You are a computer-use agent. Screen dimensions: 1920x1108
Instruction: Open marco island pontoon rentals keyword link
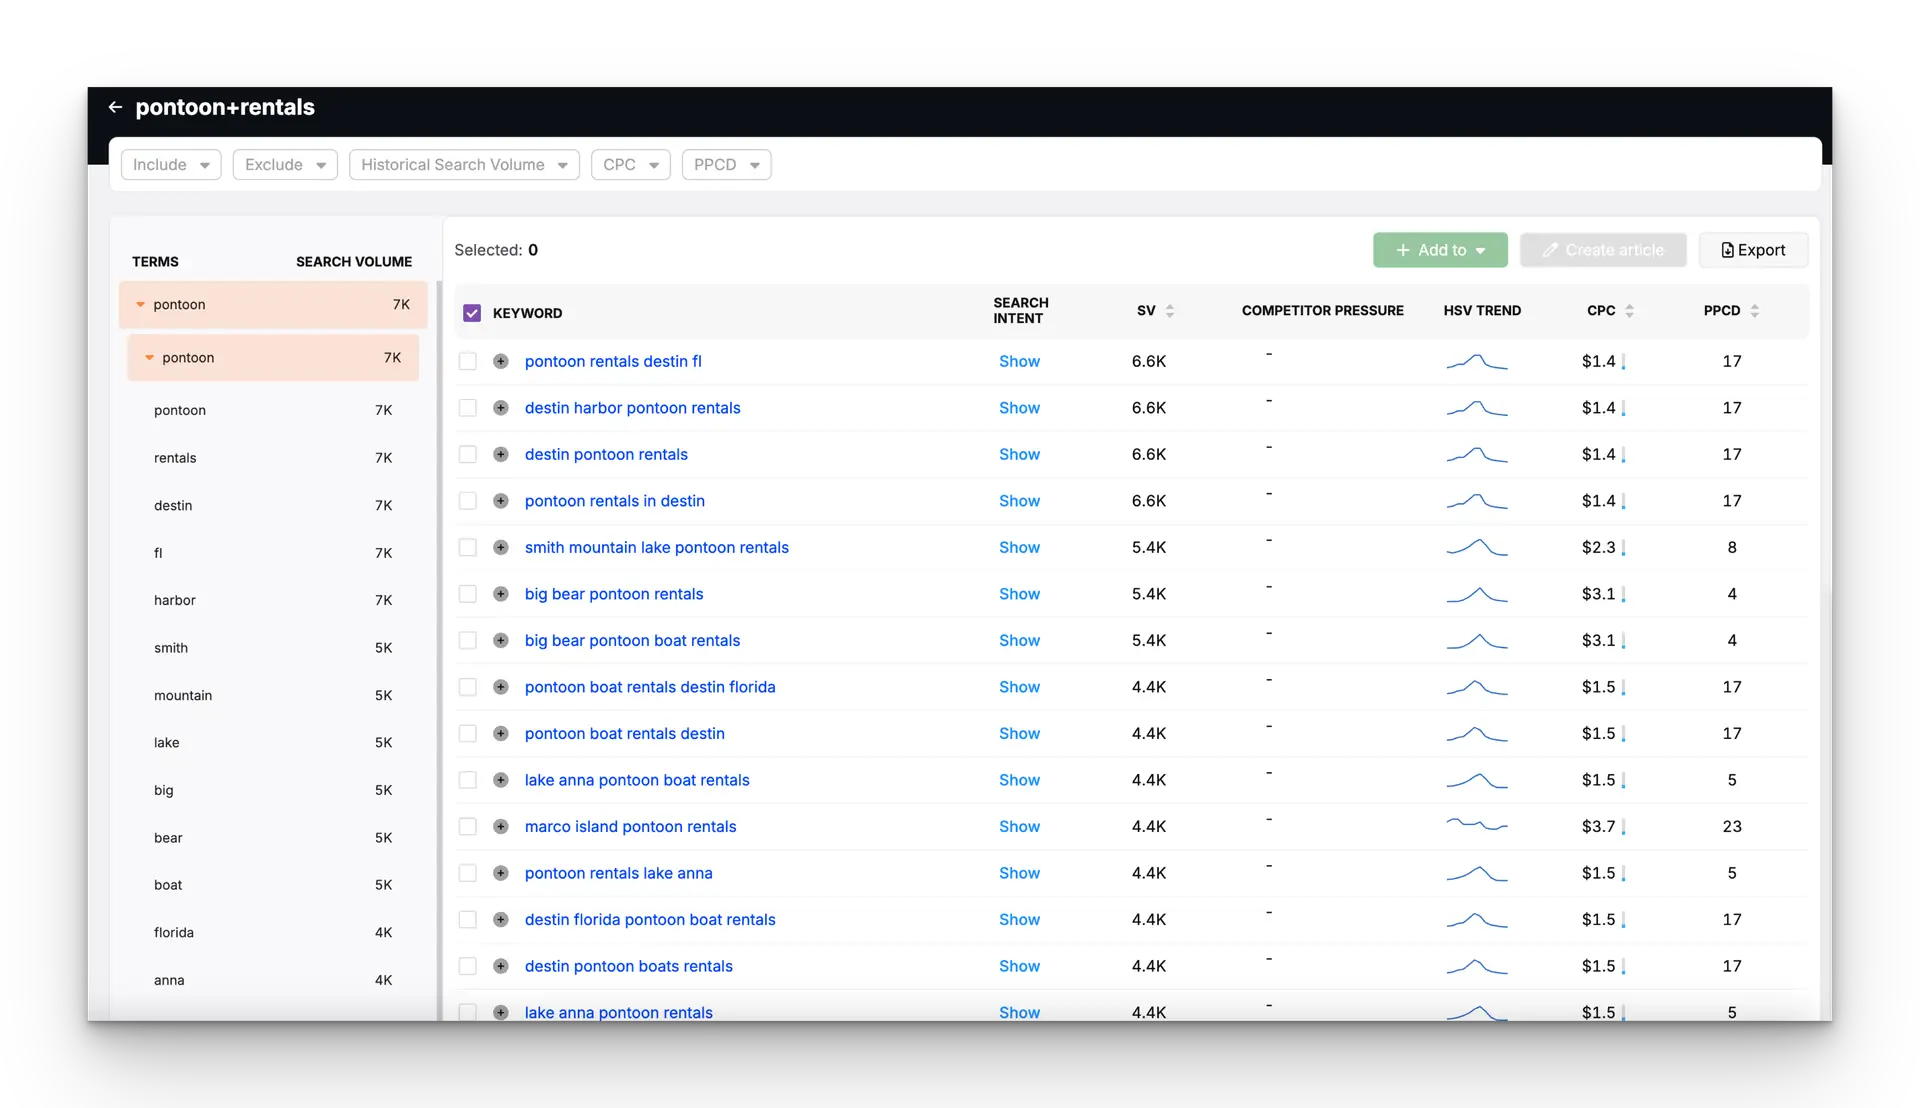click(630, 826)
